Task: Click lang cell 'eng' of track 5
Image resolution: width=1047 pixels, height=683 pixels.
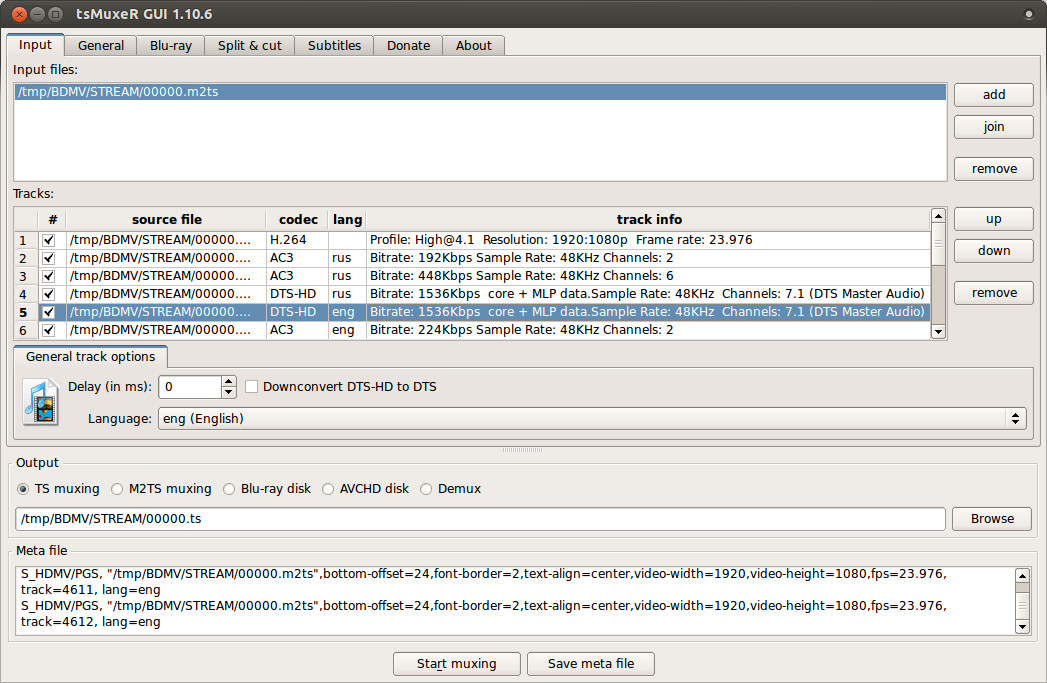Action: [347, 312]
